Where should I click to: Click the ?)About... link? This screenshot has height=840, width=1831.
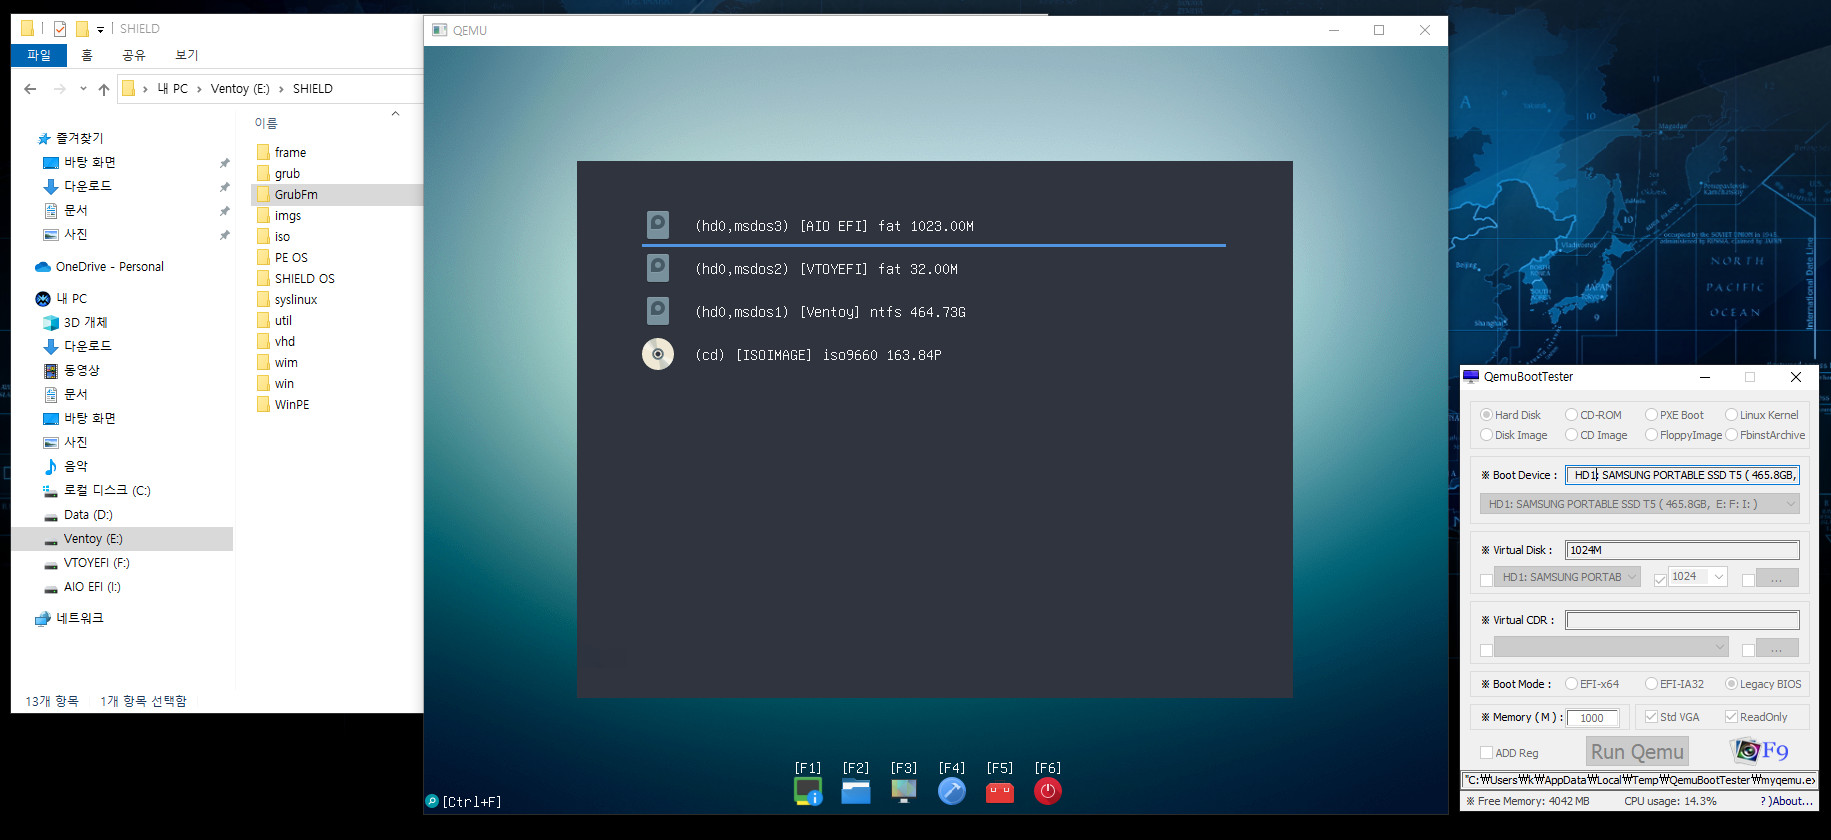pos(1786,801)
